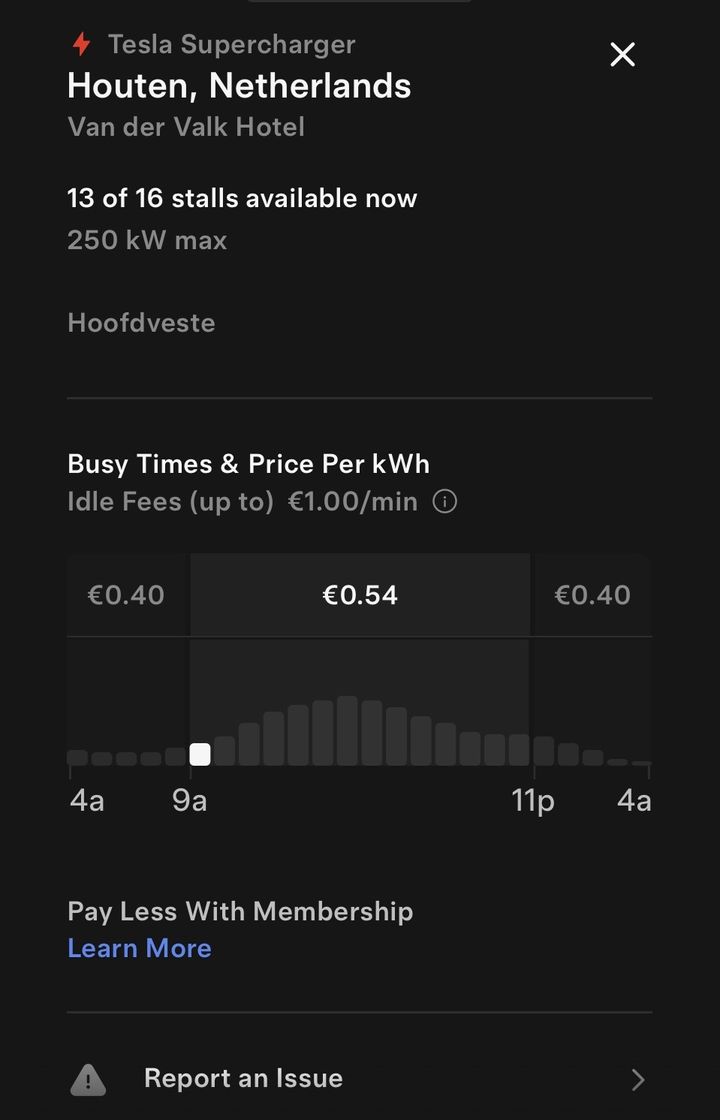
Task: Tap the highlighted white current-time bar
Action: pos(200,754)
